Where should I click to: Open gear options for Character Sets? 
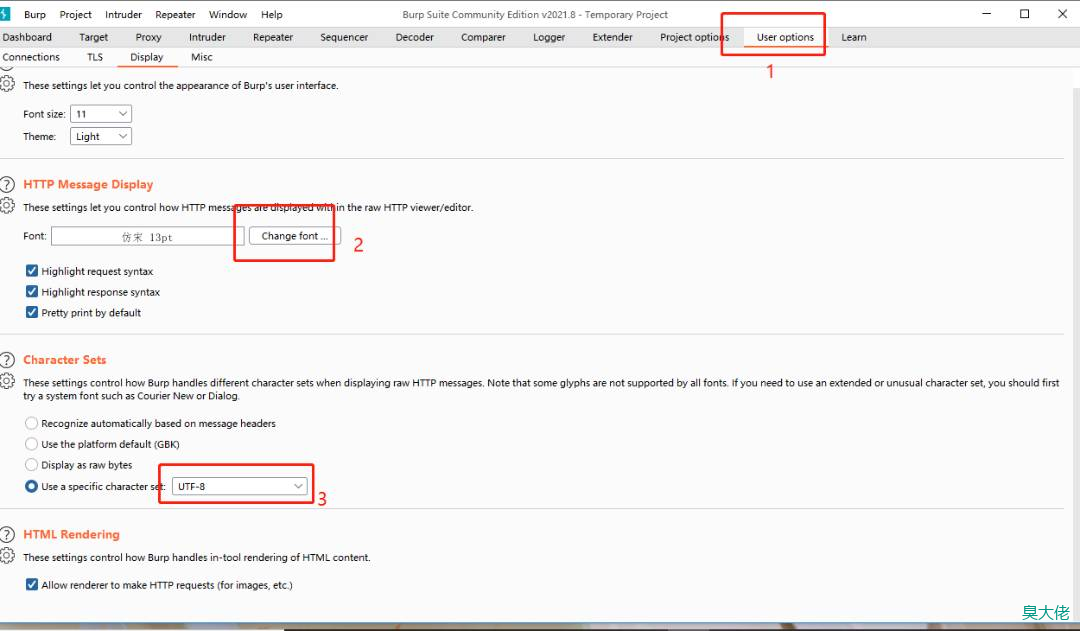click(7, 381)
